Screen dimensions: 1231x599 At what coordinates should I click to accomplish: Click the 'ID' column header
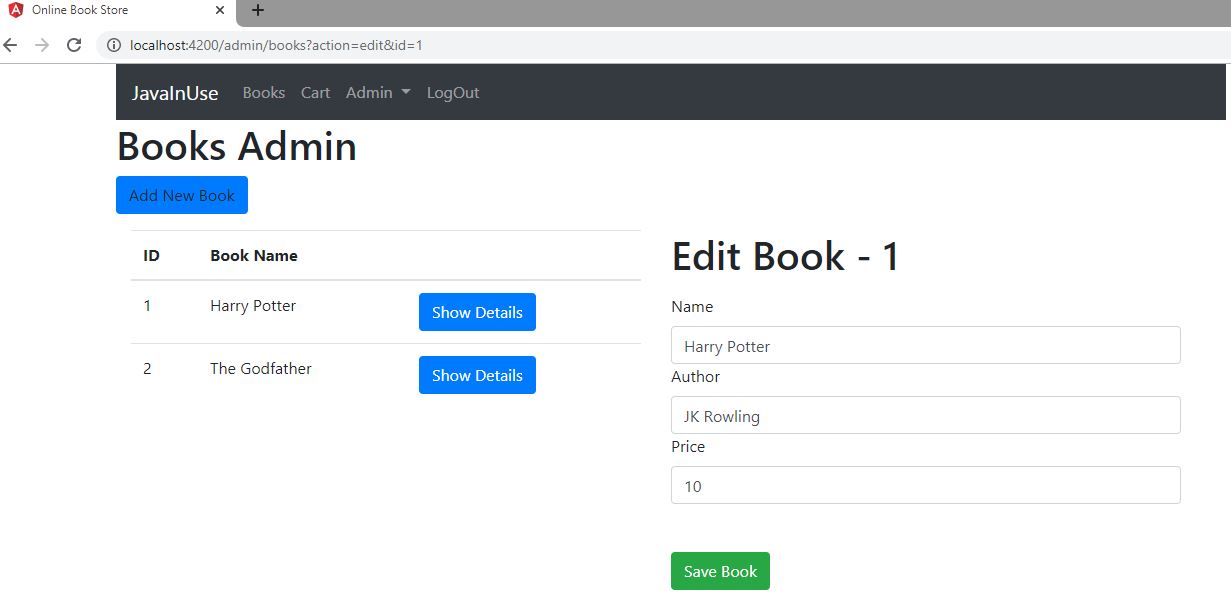point(151,255)
